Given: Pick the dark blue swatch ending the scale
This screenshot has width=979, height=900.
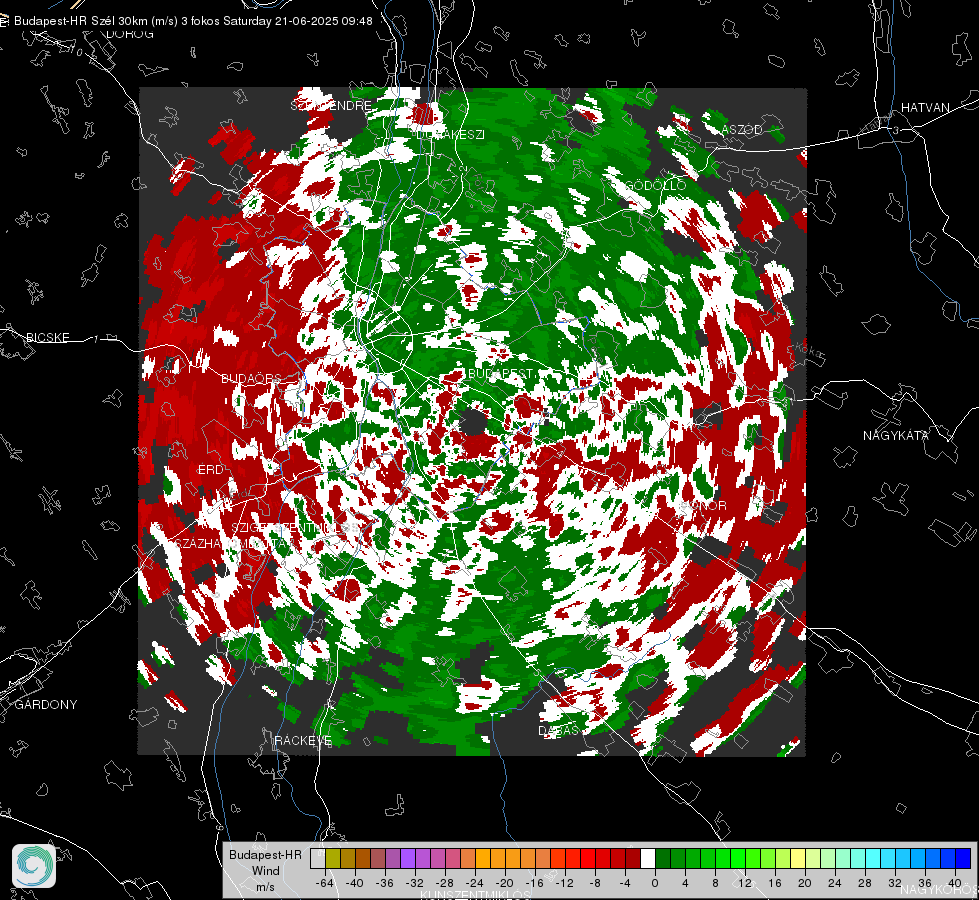Looking at the screenshot, I should point(963,858).
